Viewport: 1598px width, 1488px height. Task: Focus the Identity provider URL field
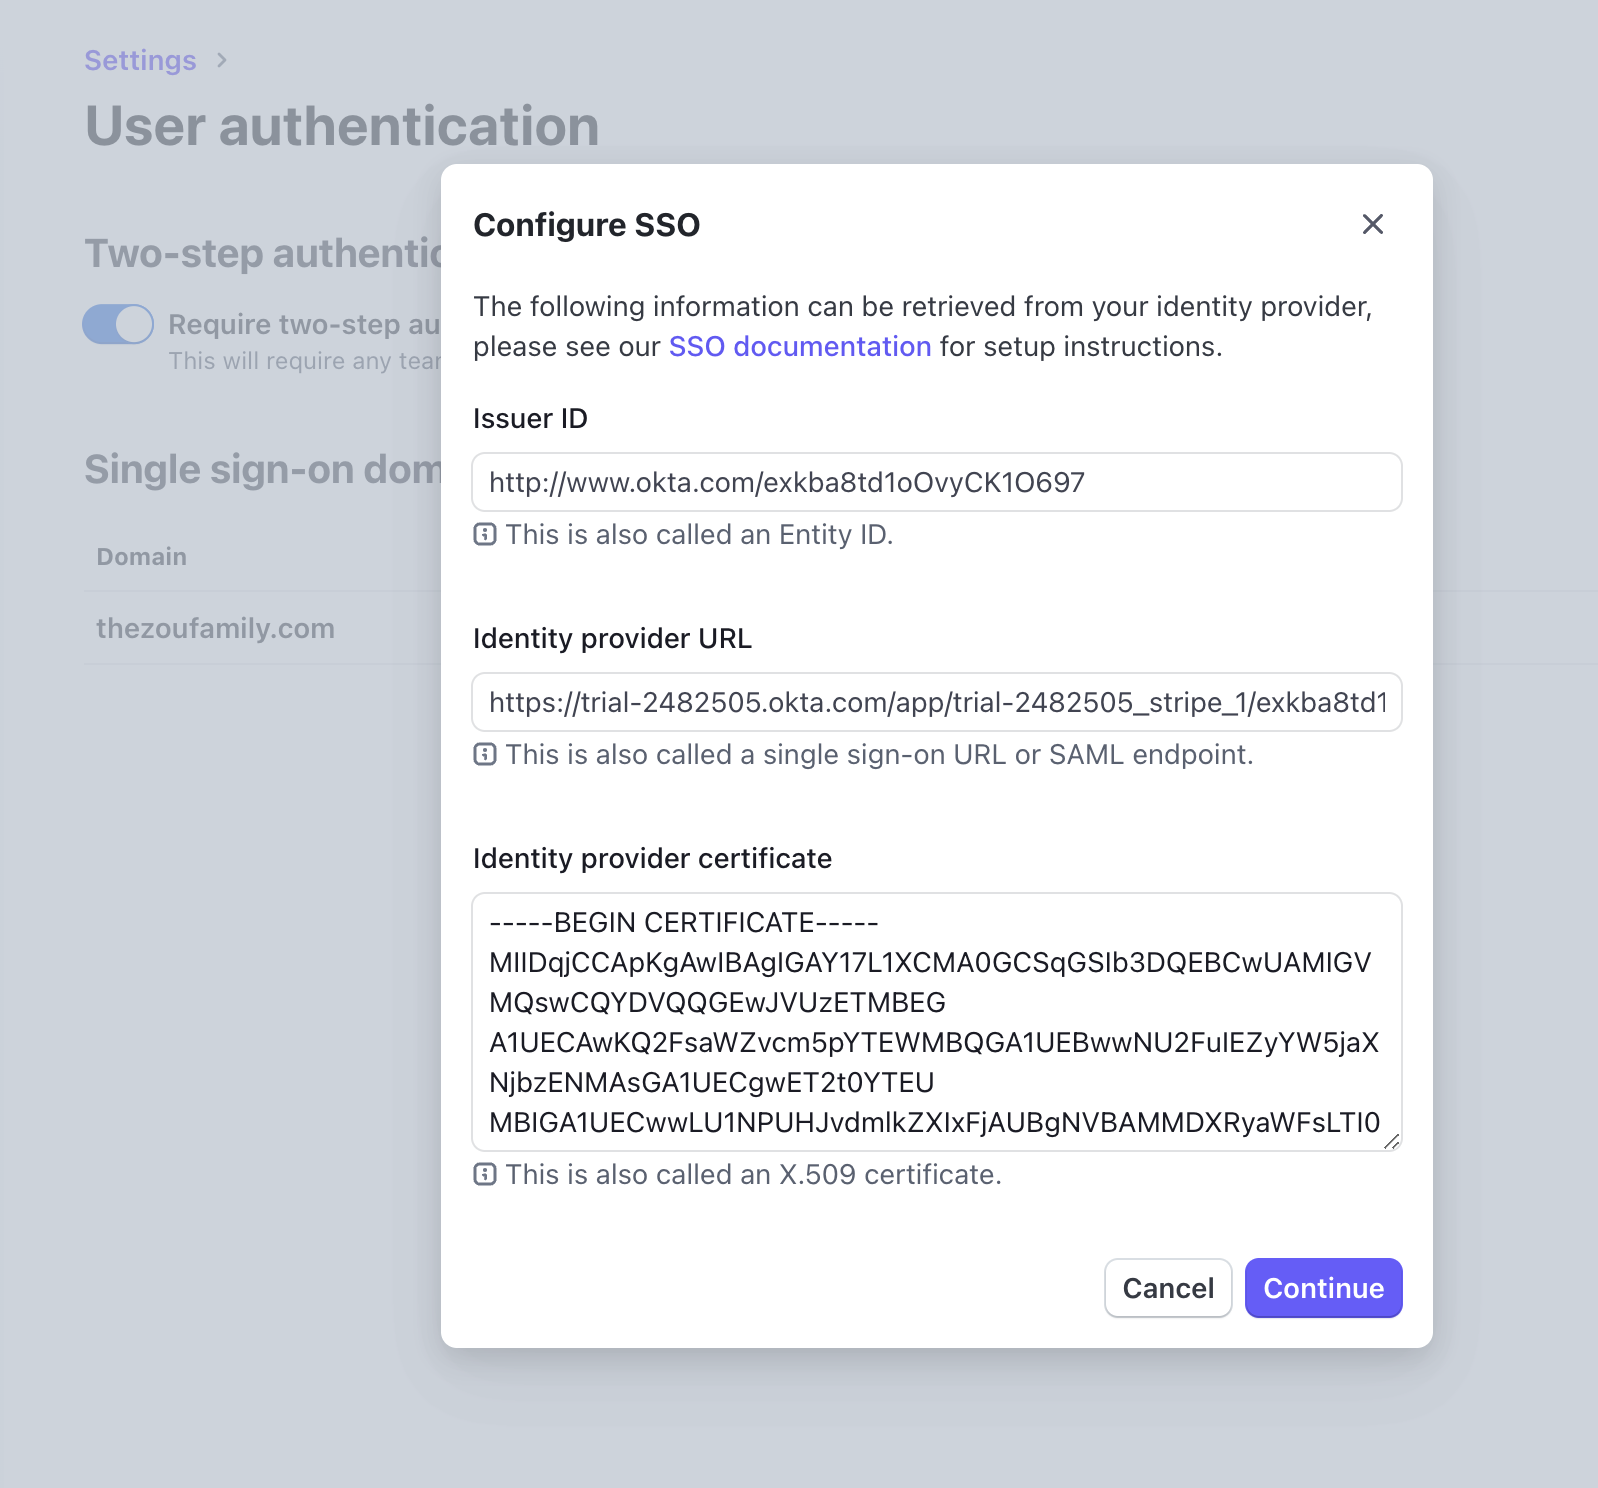(x=937, y=702)
